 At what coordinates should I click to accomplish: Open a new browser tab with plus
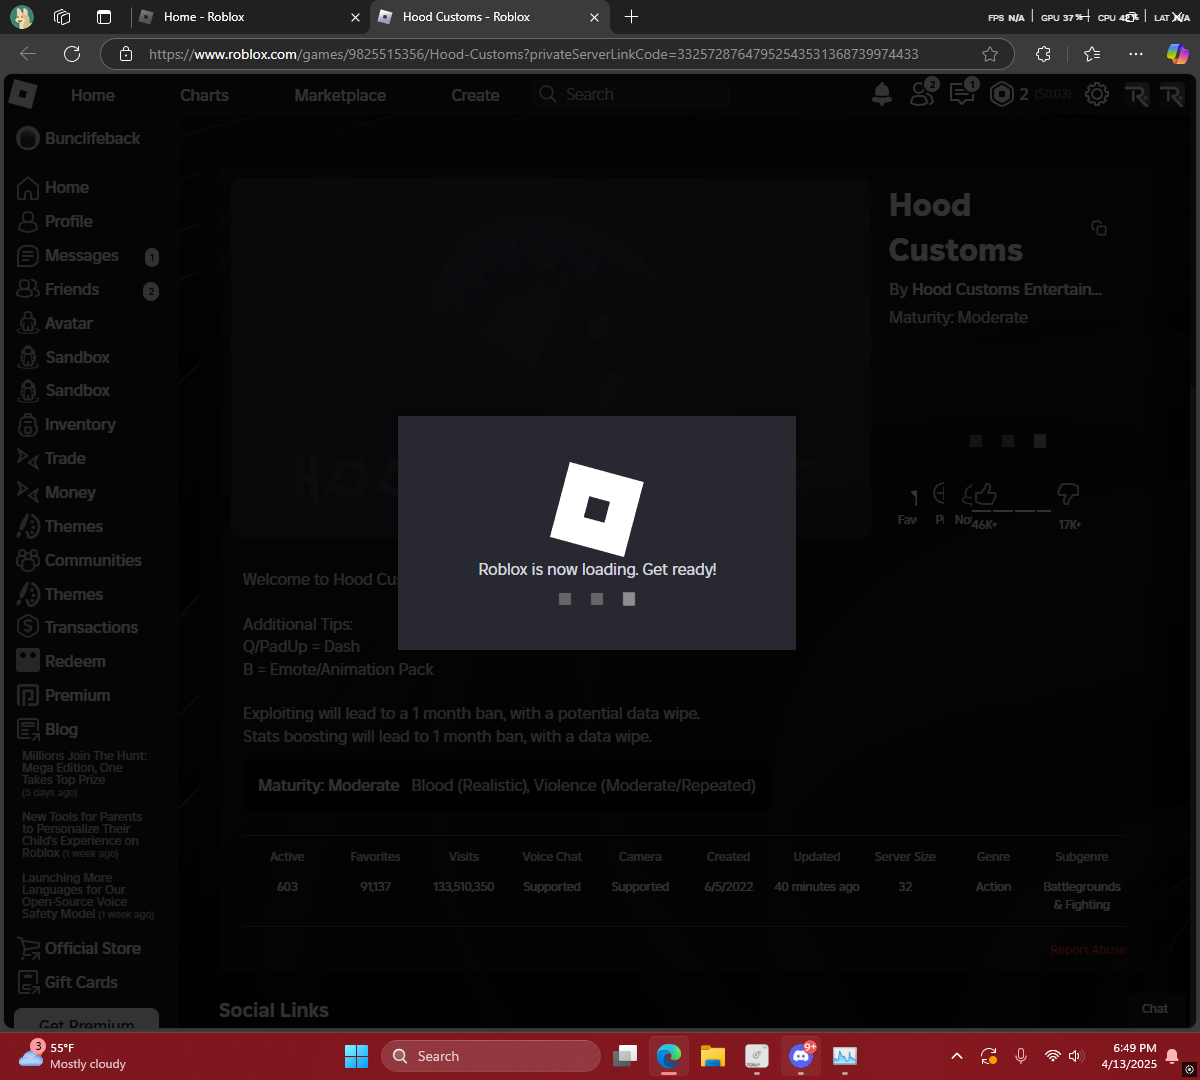coord(631,16)
